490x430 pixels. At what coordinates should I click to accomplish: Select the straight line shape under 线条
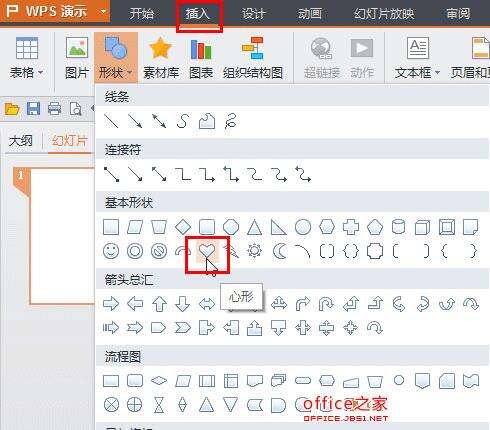111,121
